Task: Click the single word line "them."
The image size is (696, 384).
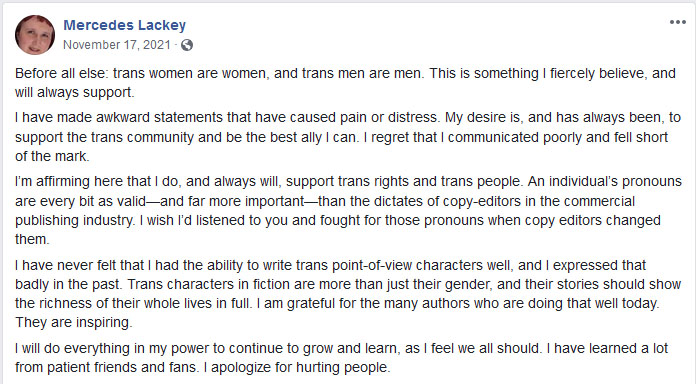Action: point(32,239)
